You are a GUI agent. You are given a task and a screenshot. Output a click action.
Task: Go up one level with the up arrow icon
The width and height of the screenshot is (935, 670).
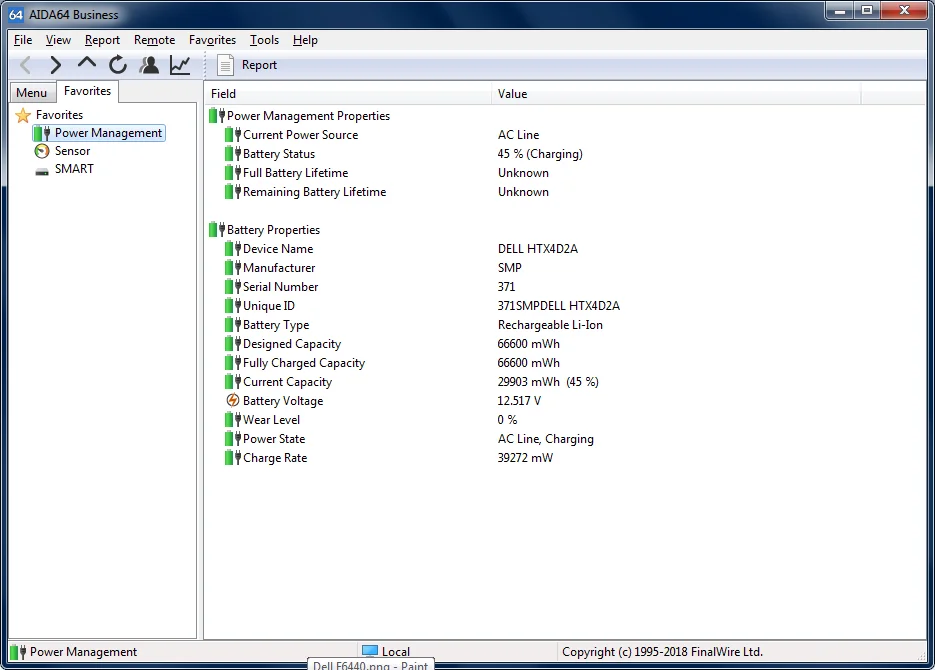[x=87, y=63]
